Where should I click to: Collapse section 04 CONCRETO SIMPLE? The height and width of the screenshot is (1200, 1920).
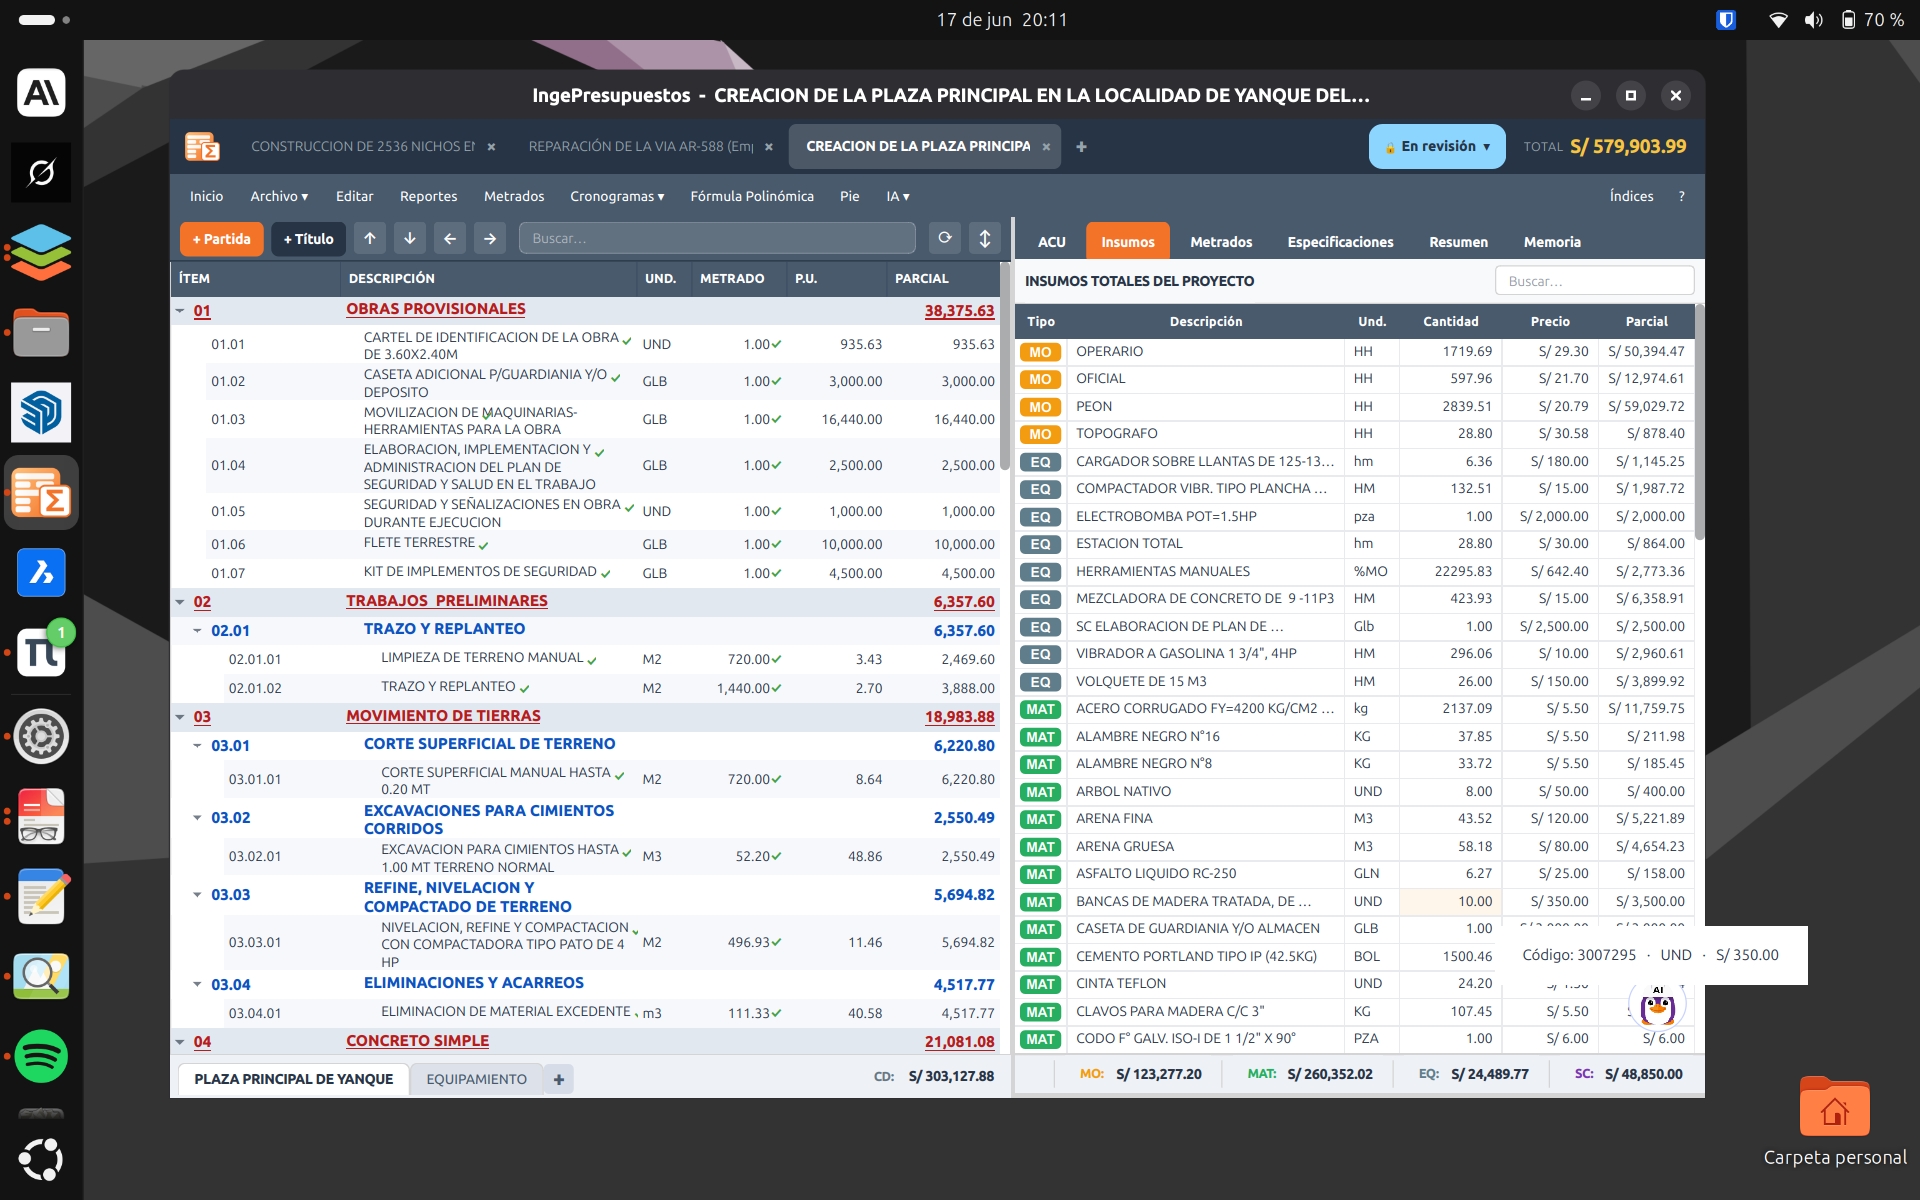point(180,1042)
